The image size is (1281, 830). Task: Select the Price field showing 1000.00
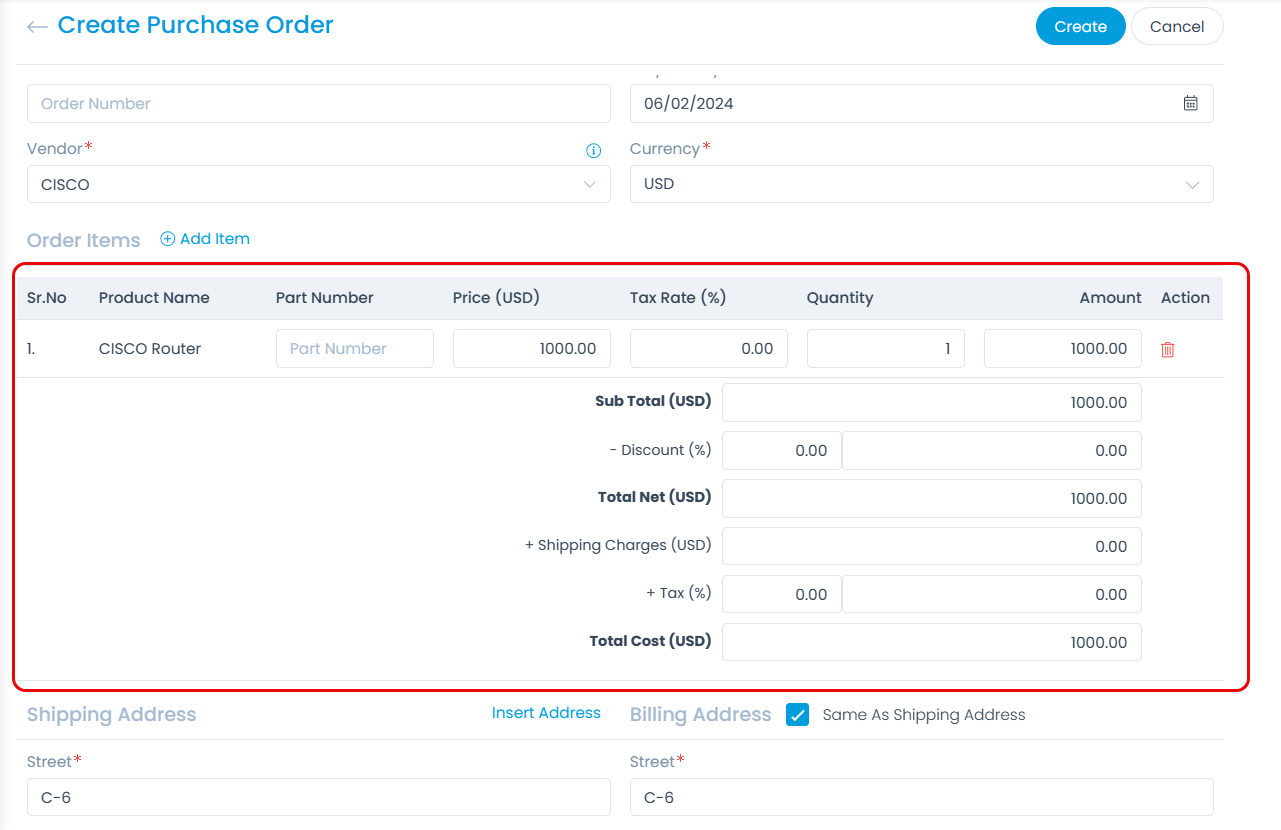pos(531,348)
